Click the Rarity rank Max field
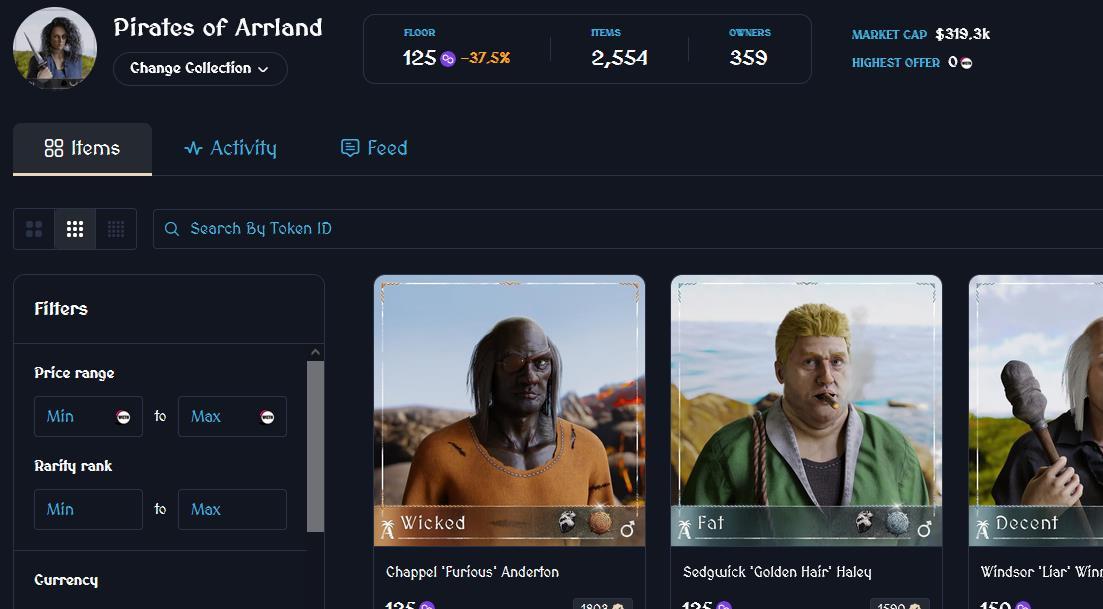The width and height of the screenshot is (1103, 609). coord(232,509)
